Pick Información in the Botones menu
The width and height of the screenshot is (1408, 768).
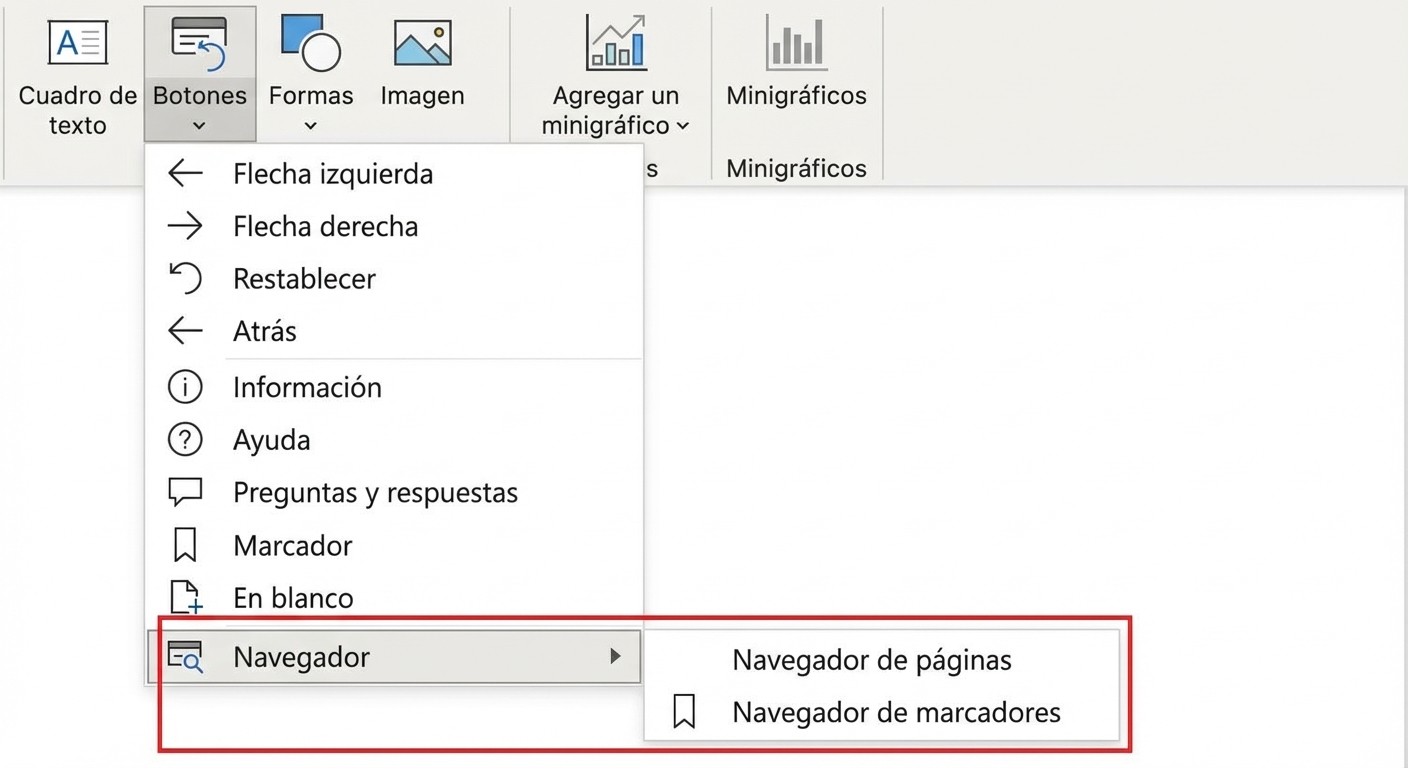click(x=394, y=387)
